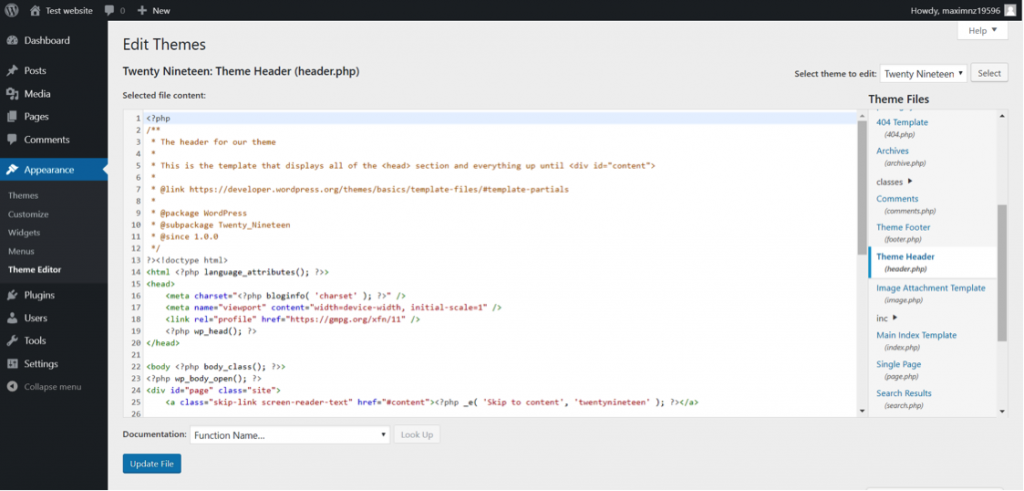Open the Theme Footer file link
Viewport: 1024px width, 491px height.
click(x=903, y=227)
